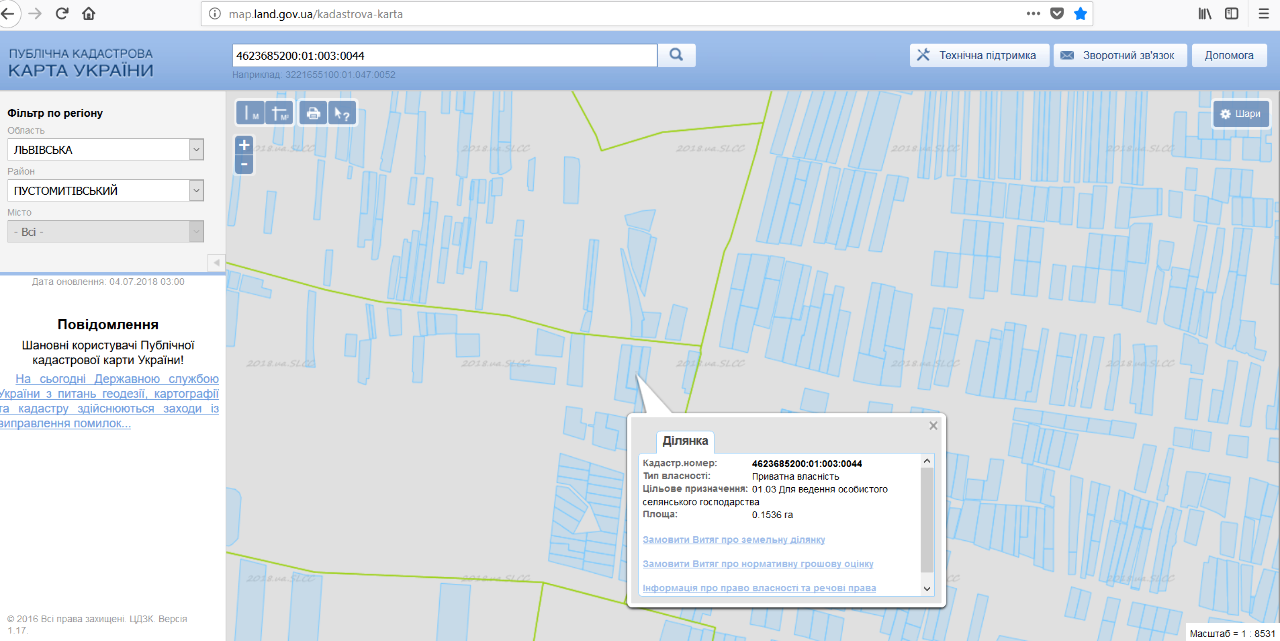Viewport: 1280px width, 641px height.
Task: Zoom out with the minus button
Action: coord(244,164)
